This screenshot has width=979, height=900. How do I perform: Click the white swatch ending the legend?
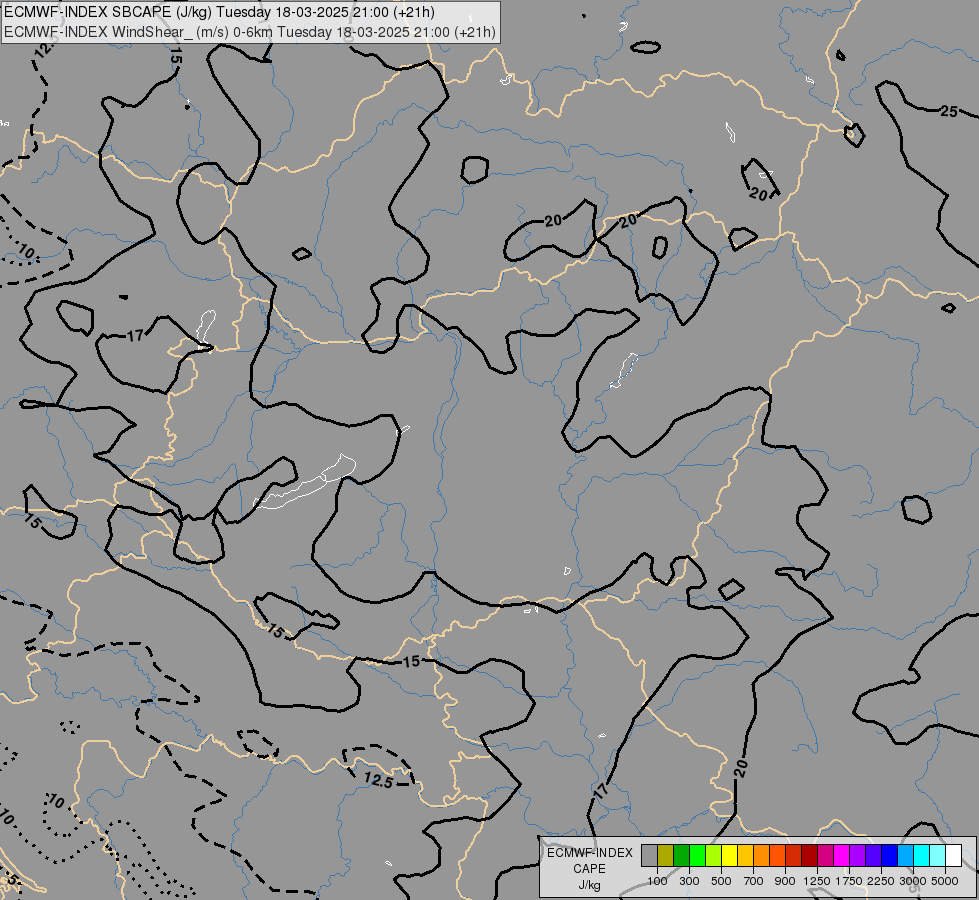pos(953,855)
